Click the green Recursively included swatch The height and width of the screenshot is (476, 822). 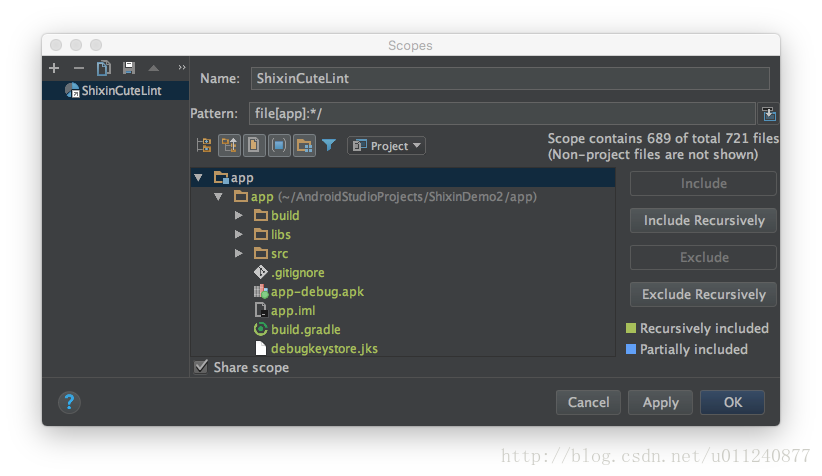[x=631, y=328]
